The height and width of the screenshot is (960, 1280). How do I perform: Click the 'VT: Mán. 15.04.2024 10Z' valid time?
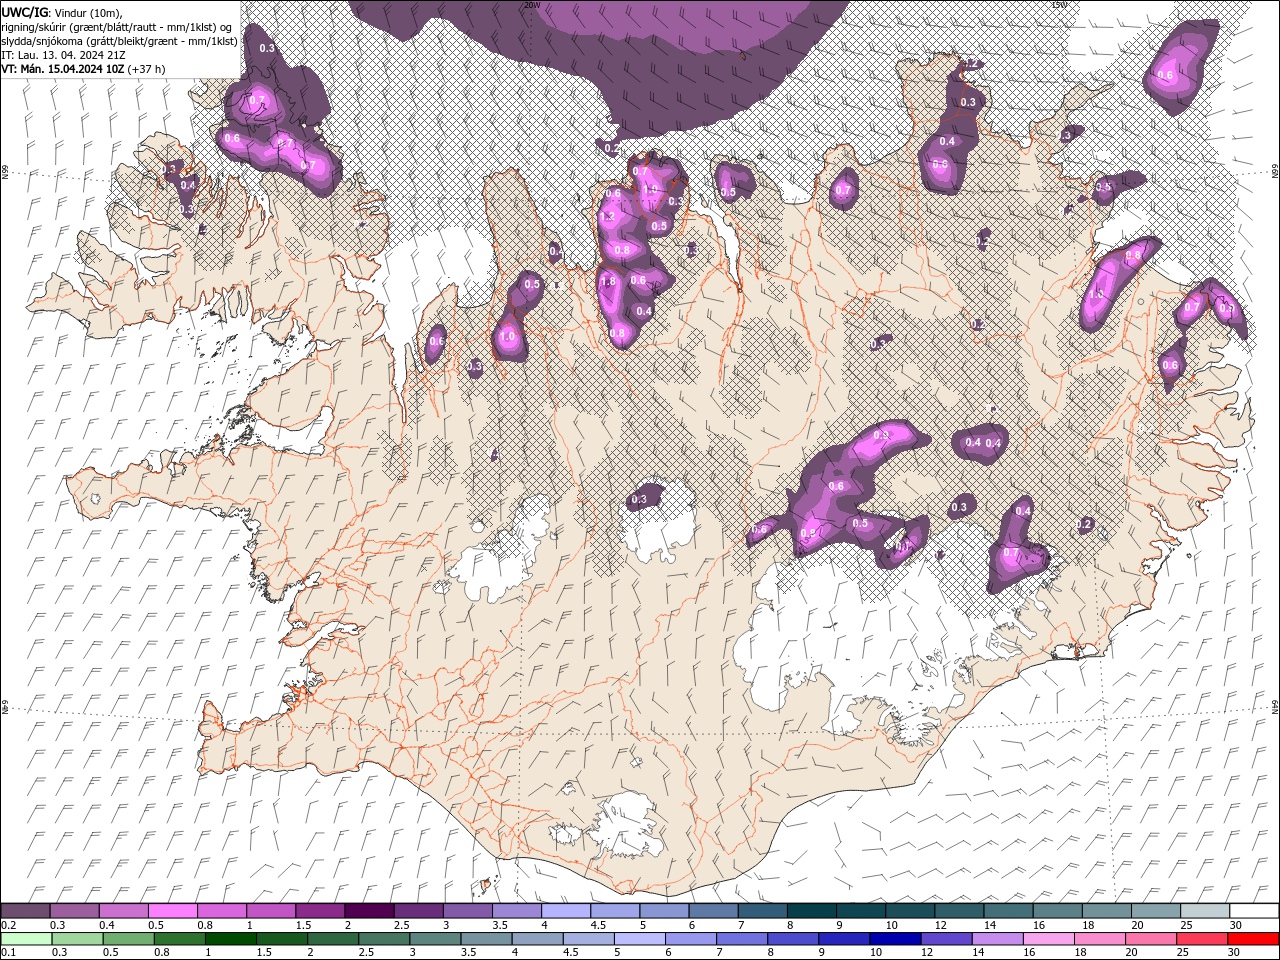[x=63, y=69]
